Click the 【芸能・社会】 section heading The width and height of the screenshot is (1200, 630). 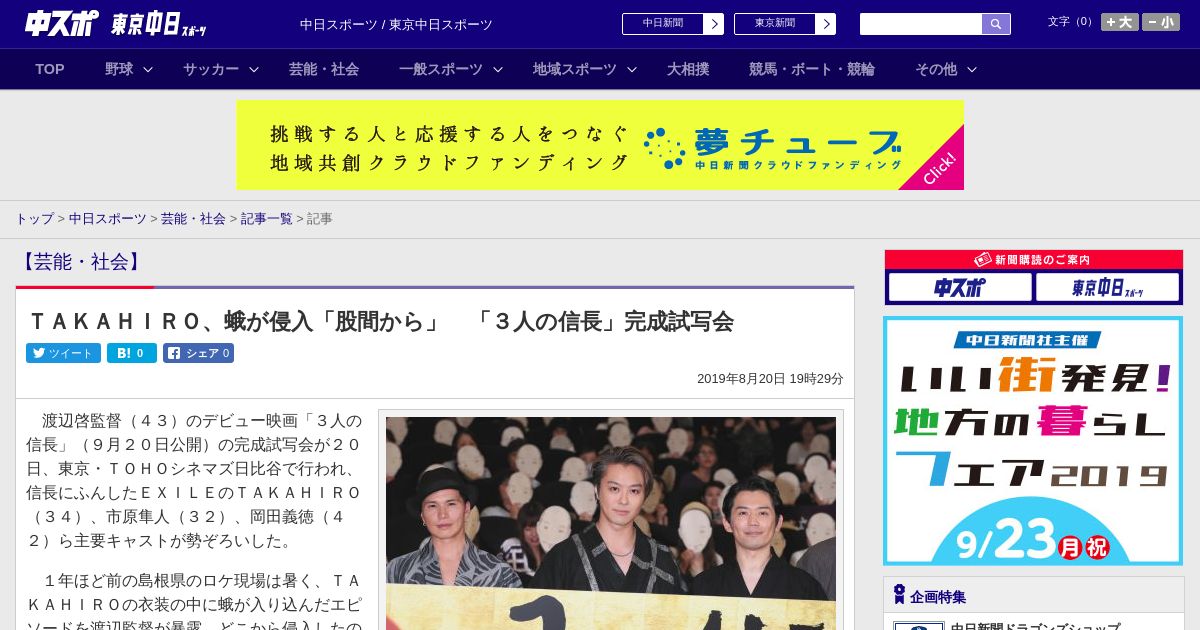tap(82, 262)
